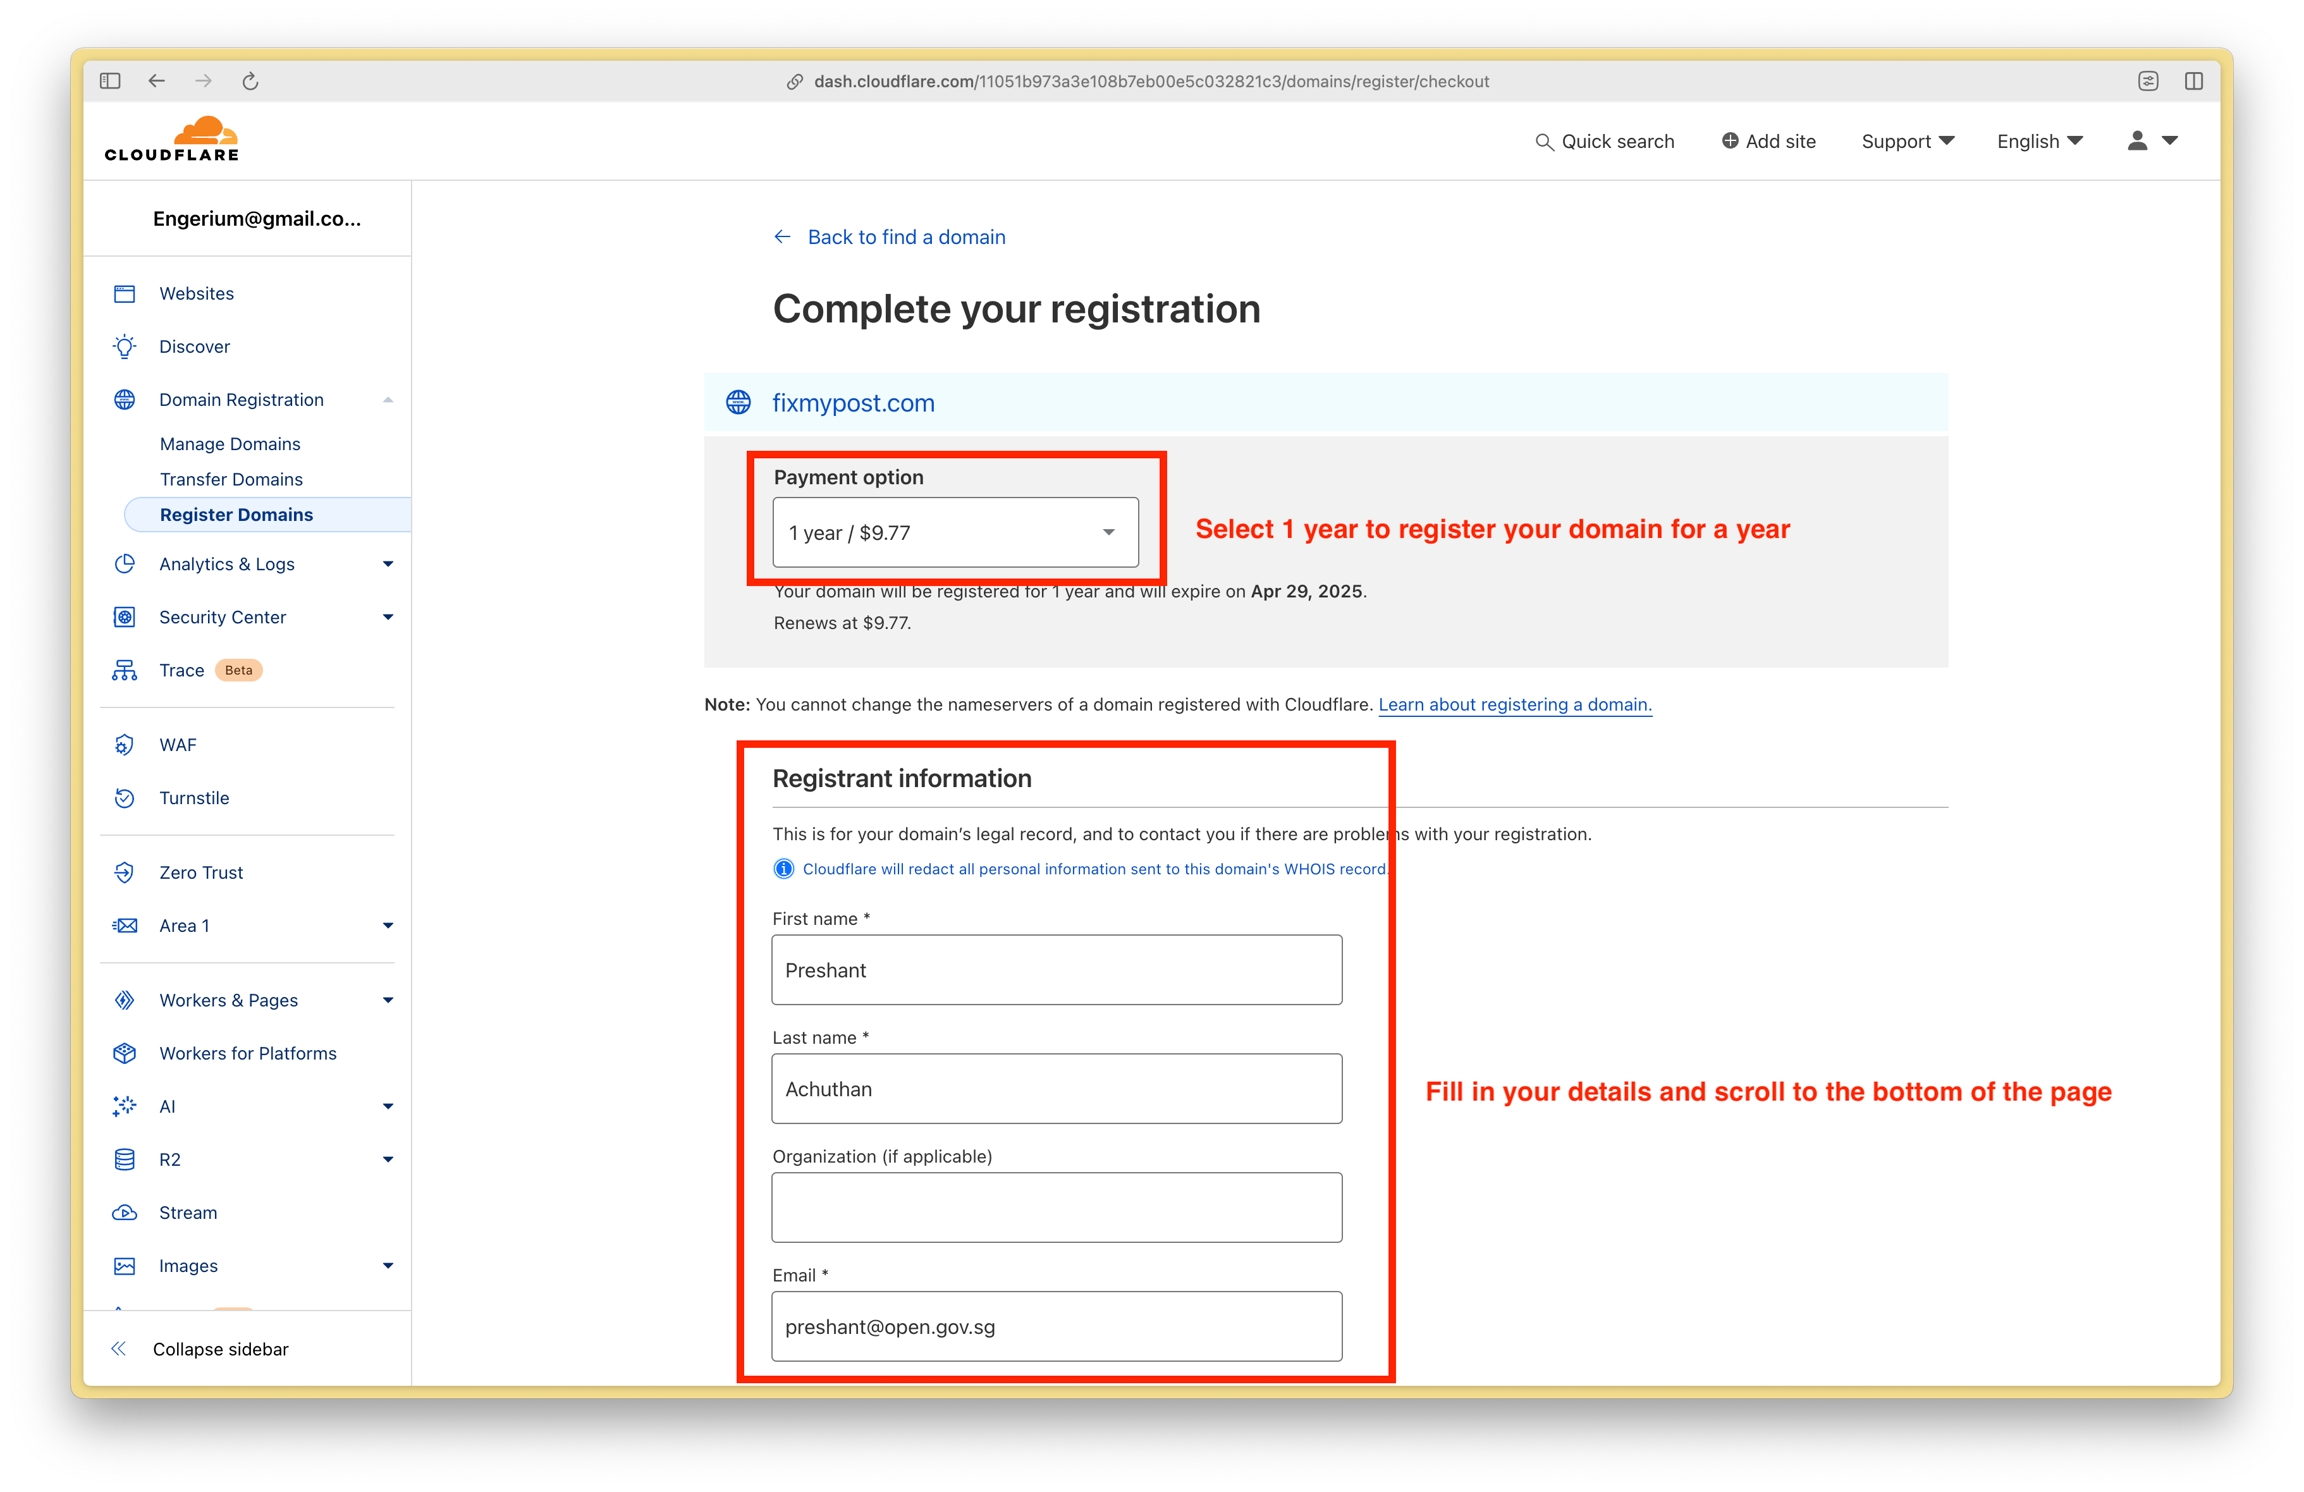Screen dimensions: 2304x1492
Task: Open the Websites menu item
Action: [x=196, y=293]
